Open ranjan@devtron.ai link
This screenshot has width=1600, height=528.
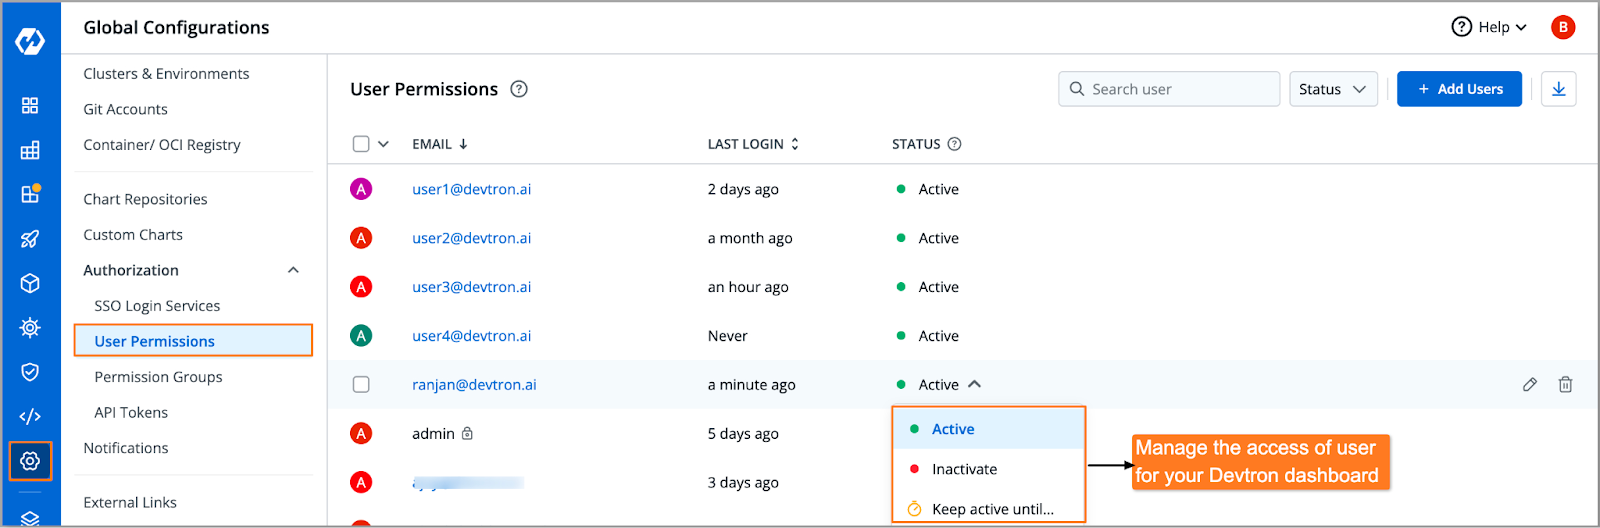474,384
